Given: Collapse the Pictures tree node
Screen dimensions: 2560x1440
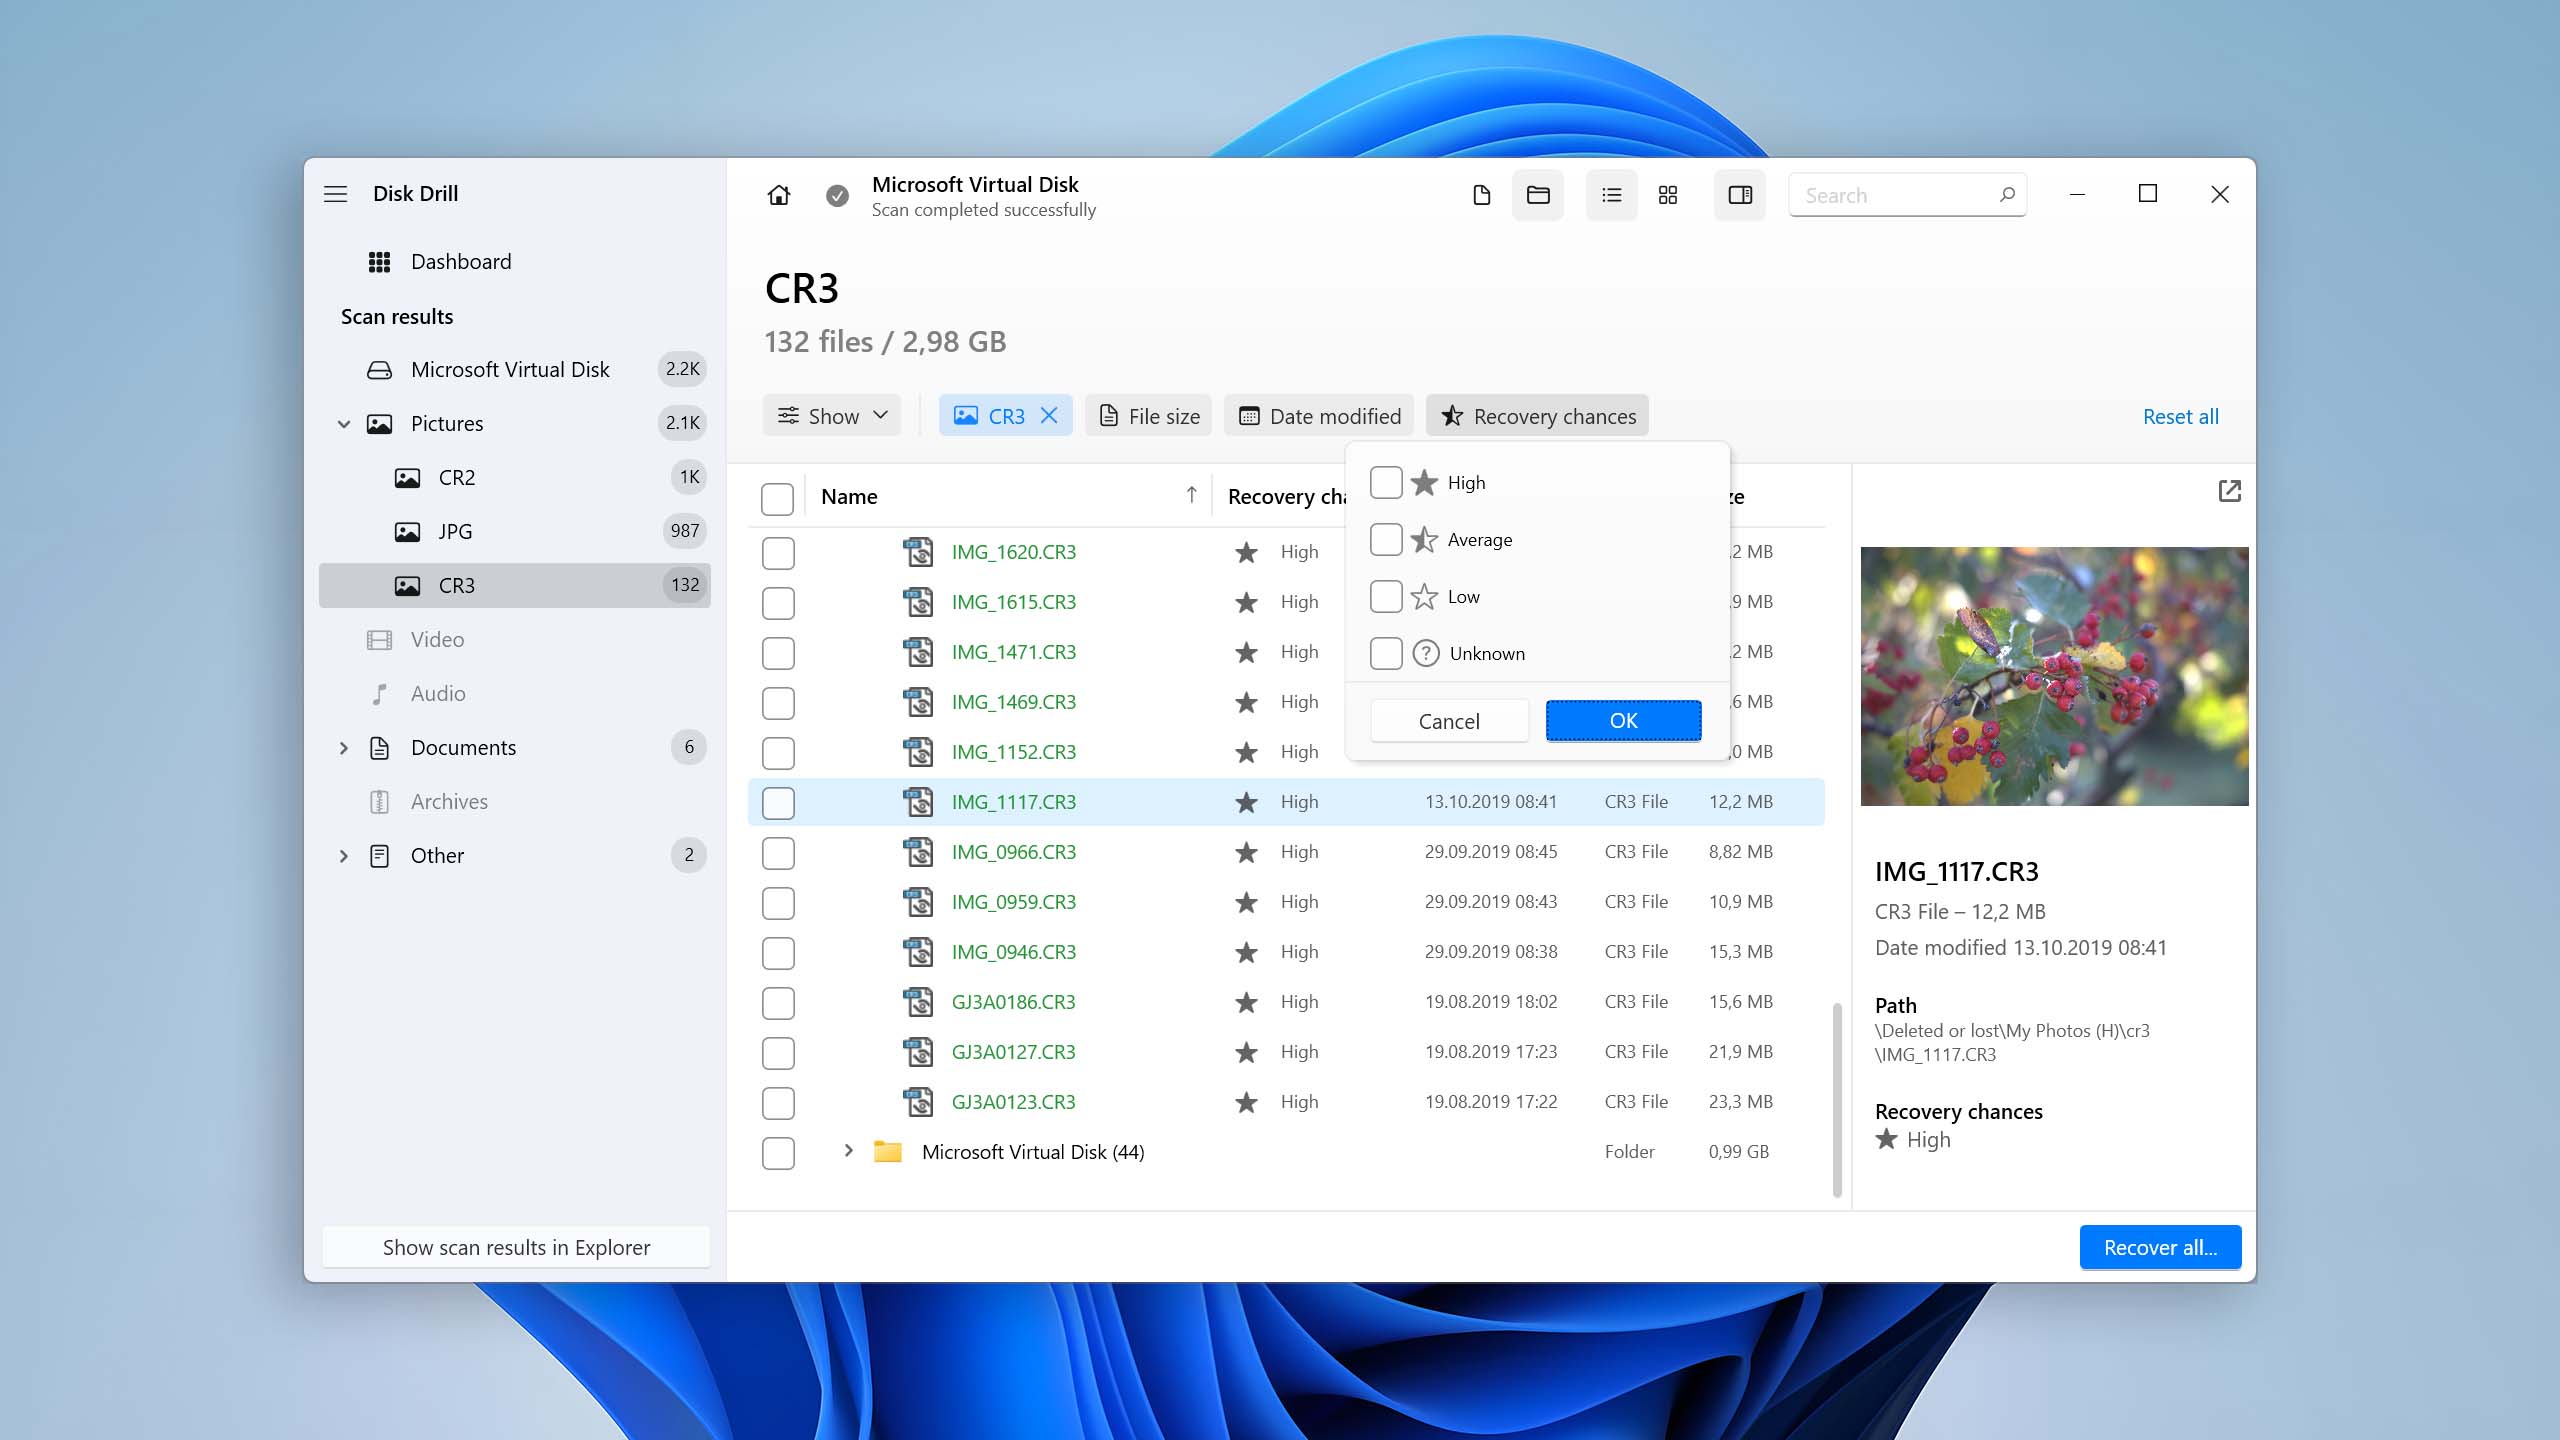Looking at the screenshot, I should (343, 424).
